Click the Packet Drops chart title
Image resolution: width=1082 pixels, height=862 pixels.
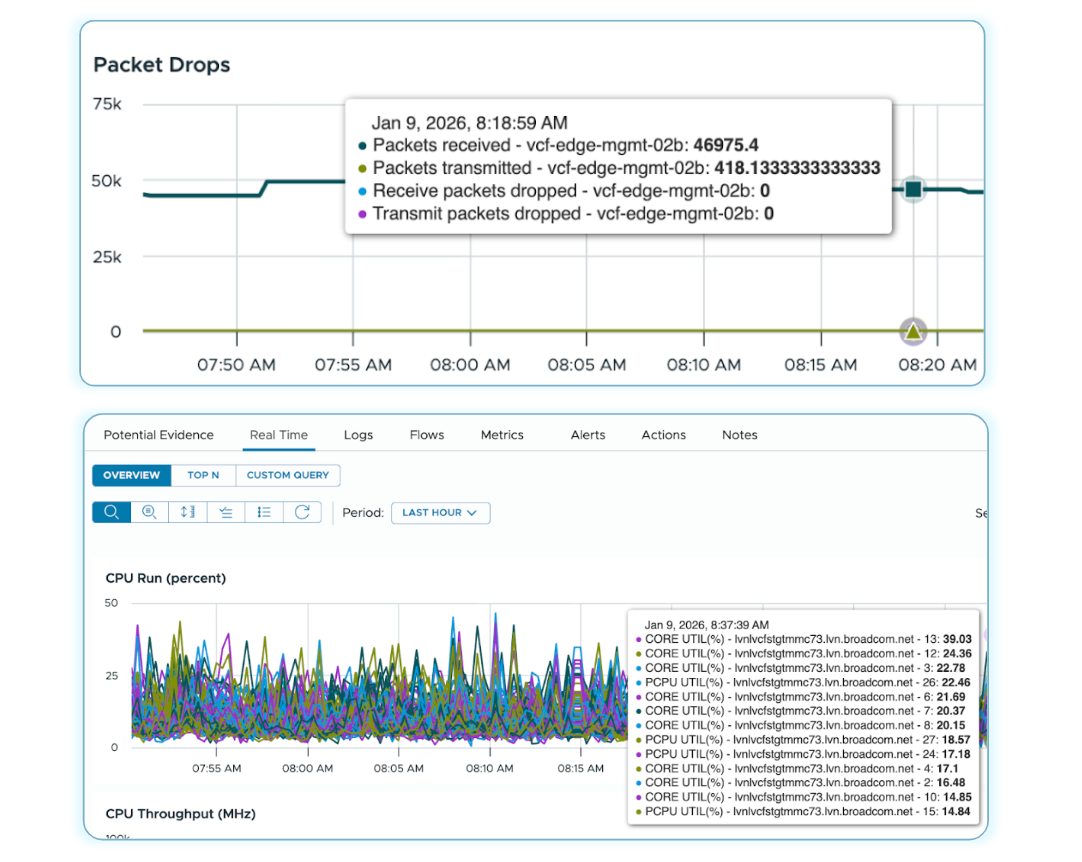[x=161, y=65]
